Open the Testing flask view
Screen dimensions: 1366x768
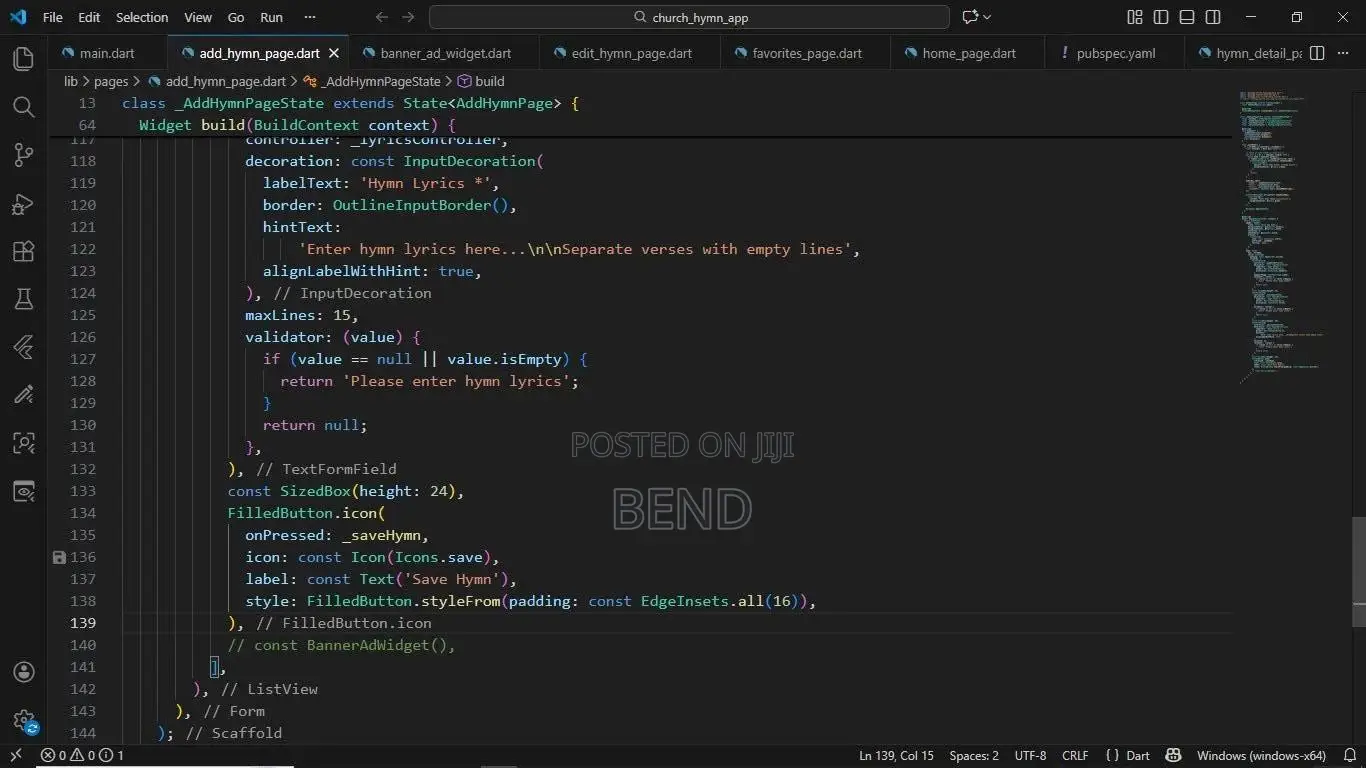24,299
